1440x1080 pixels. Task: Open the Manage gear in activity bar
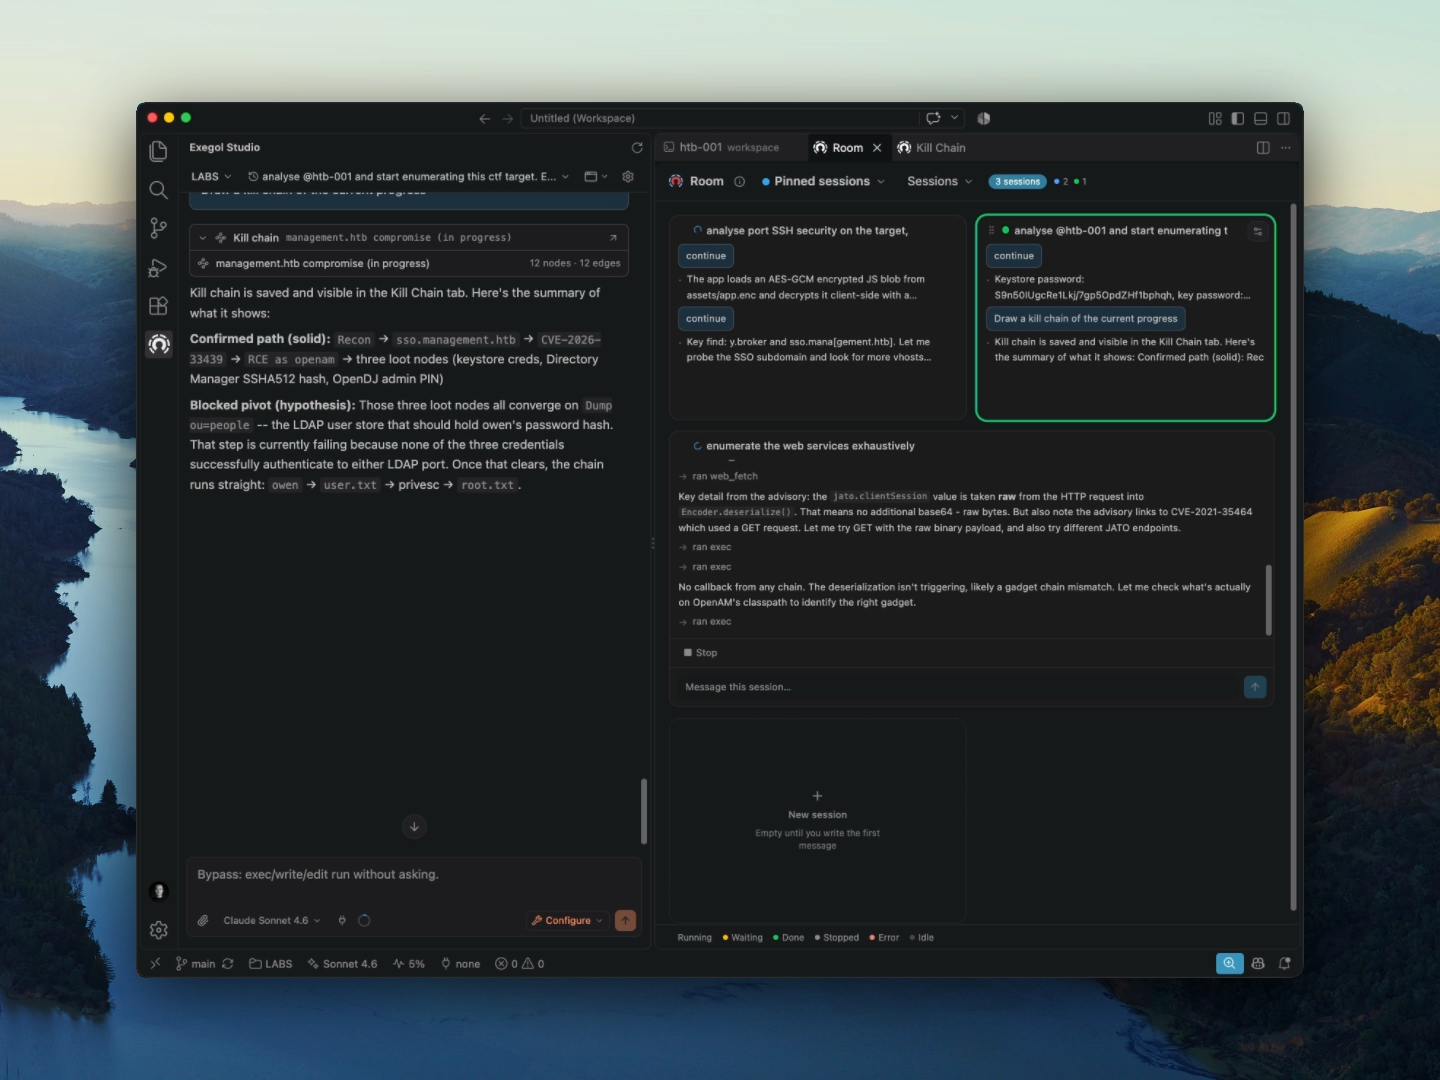click(158, 930)
